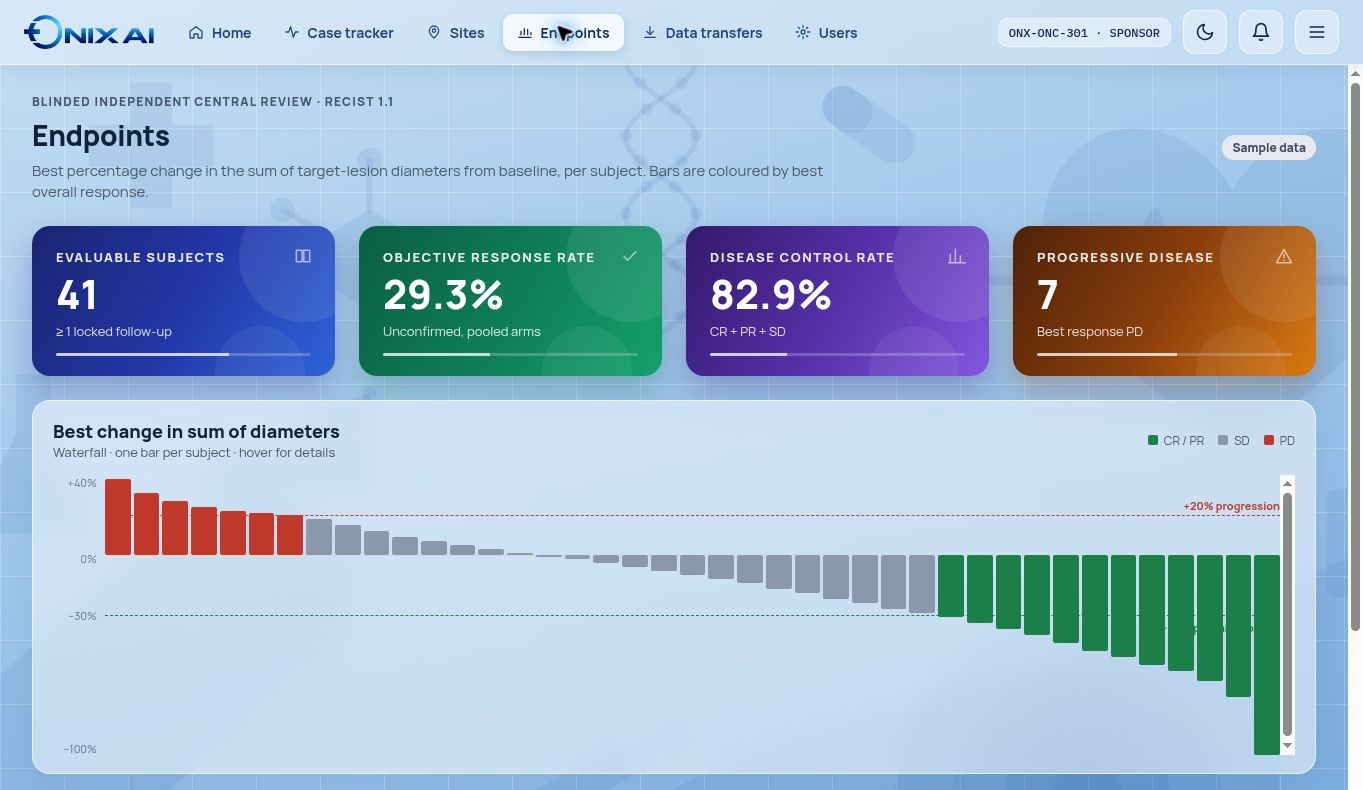Click the 'Best change in sum of diameters' heading
Viewport: 1363px width, 790px height.
click(x=196, y=431)
